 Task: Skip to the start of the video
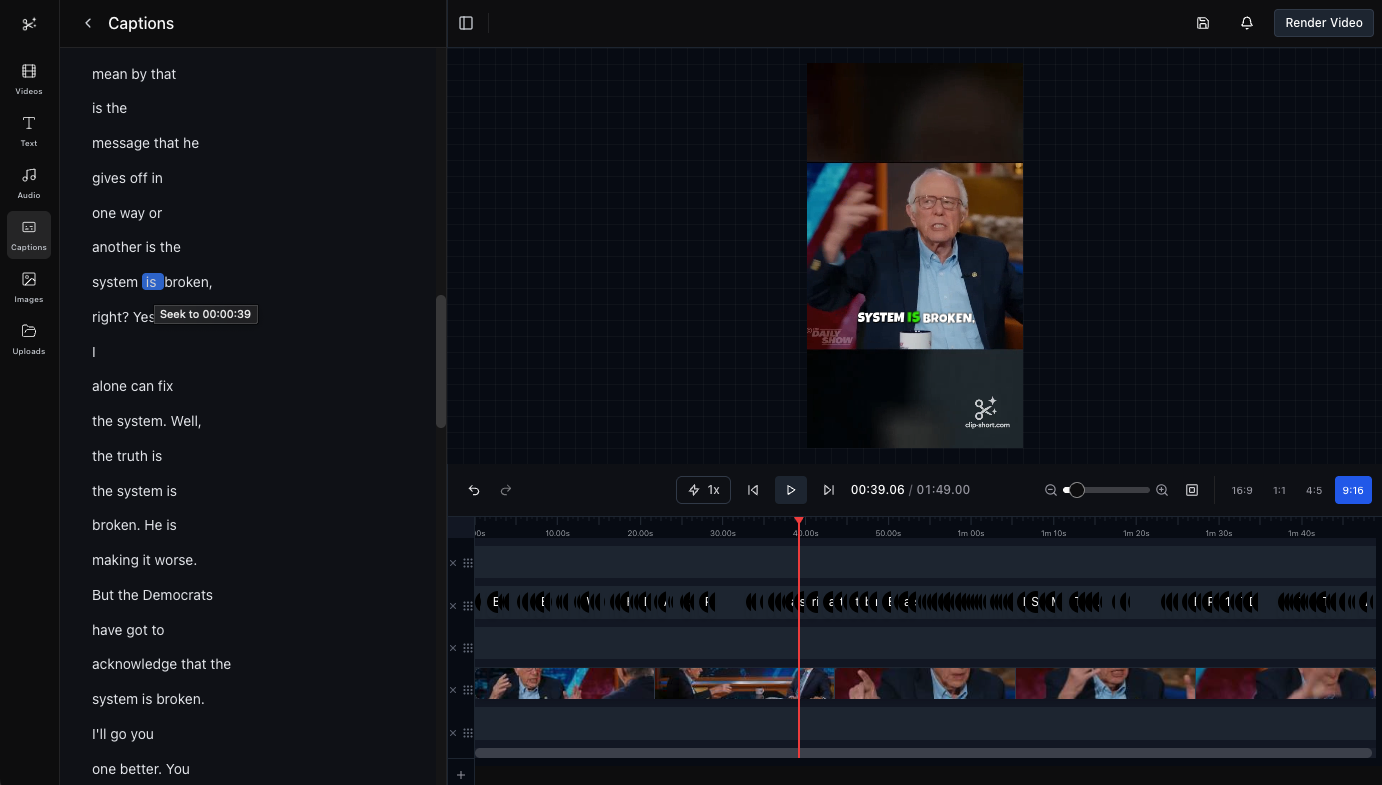click(753, 490)
